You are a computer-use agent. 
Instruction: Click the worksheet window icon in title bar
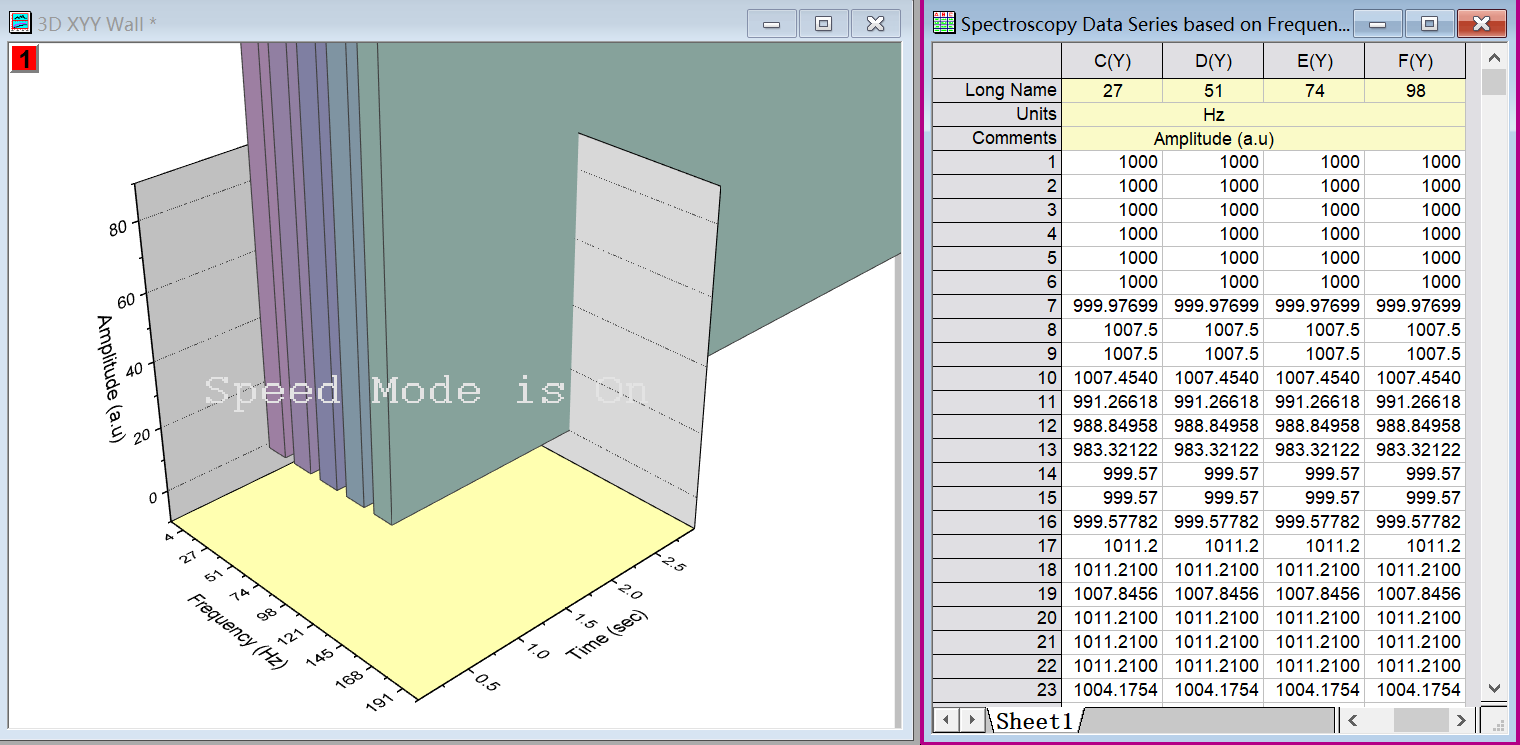click(944, 23)
